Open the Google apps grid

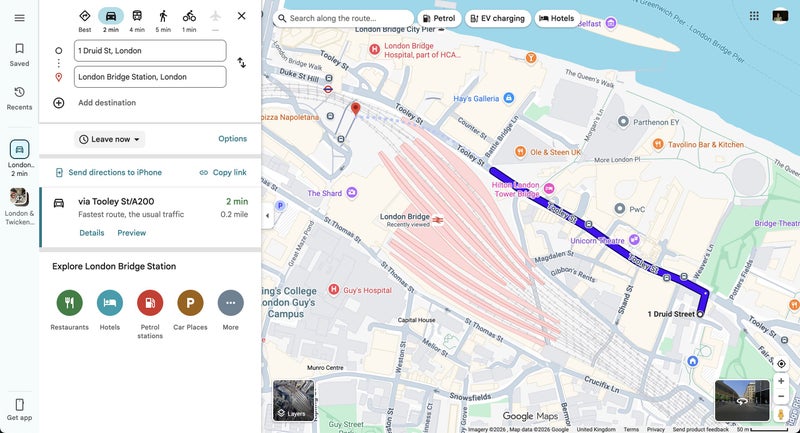tap(753, 16)
